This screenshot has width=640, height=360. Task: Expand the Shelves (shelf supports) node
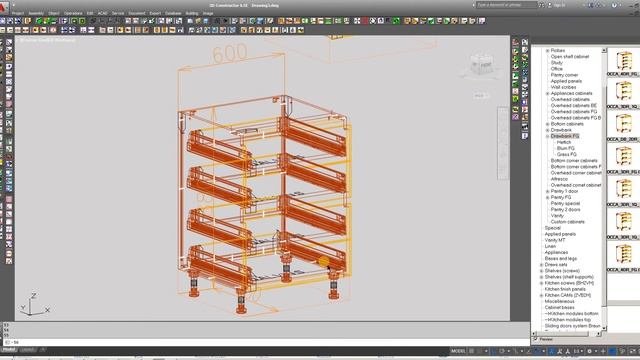coord(542,277)
